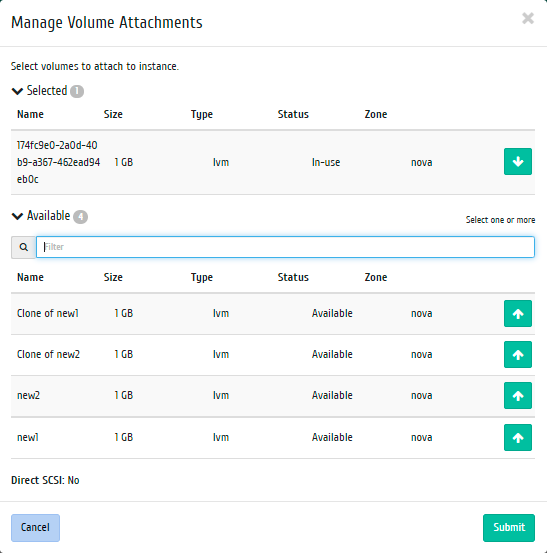Image resolution: width=547 pixels, height=553 pixels.
Task: Add Clone of new1 volume with up arrow
Action: tap(517, 314)
